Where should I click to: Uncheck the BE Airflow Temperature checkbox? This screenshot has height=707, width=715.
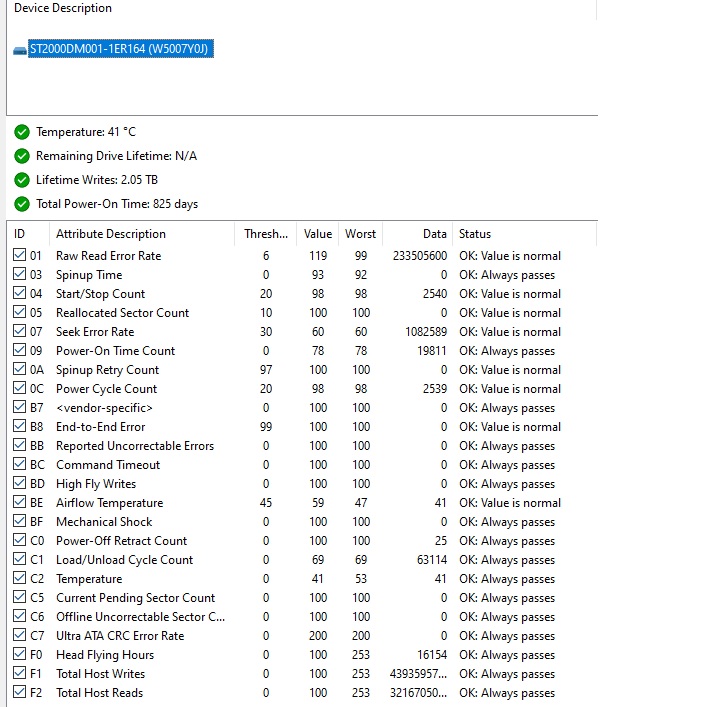tap(19, 502)
